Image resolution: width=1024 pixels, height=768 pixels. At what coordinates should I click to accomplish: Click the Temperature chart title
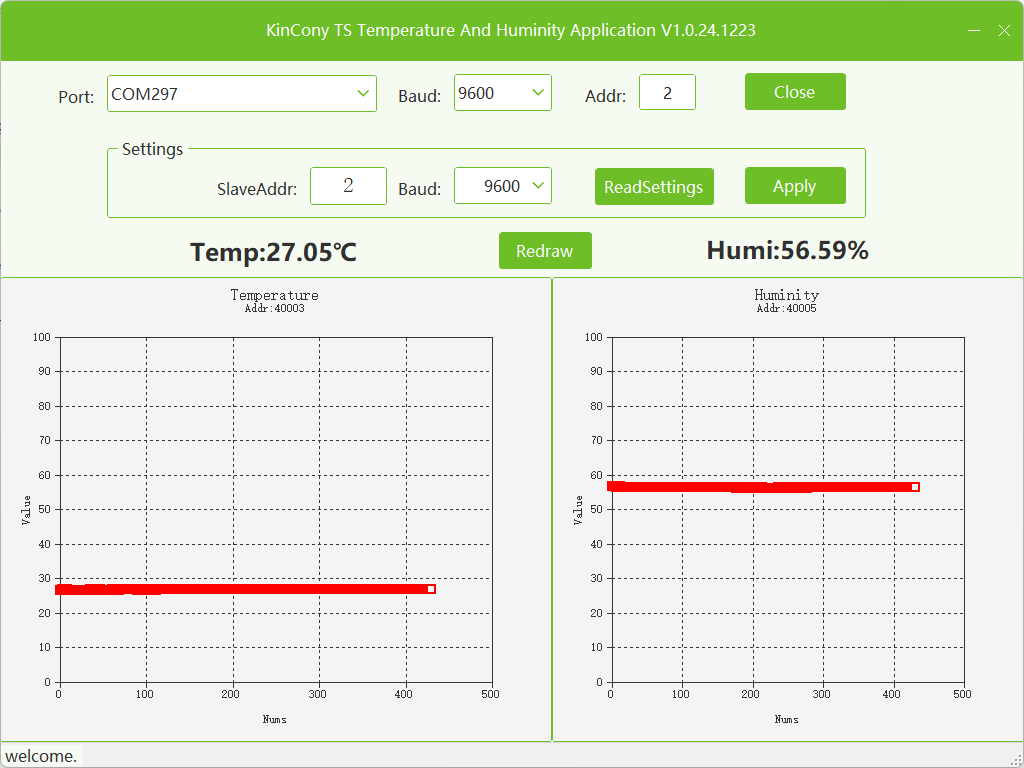pos(274,295)
